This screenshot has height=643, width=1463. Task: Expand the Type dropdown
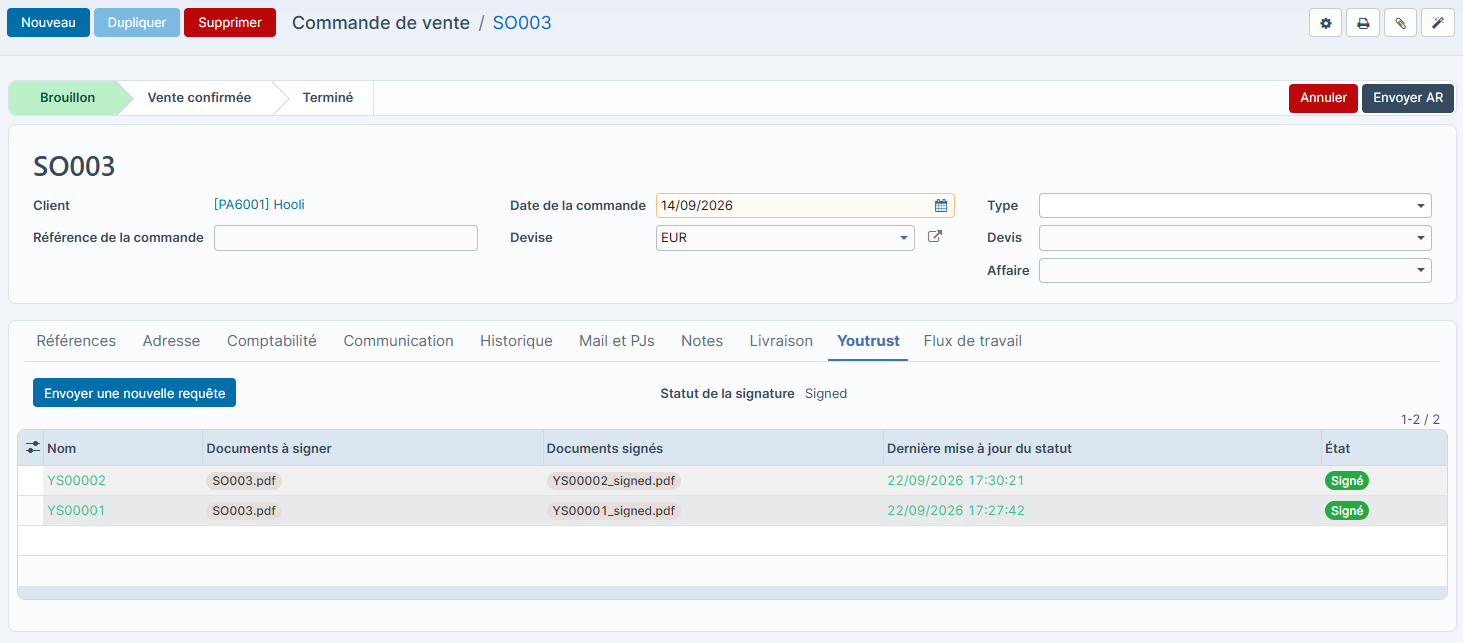[1235, 206]
